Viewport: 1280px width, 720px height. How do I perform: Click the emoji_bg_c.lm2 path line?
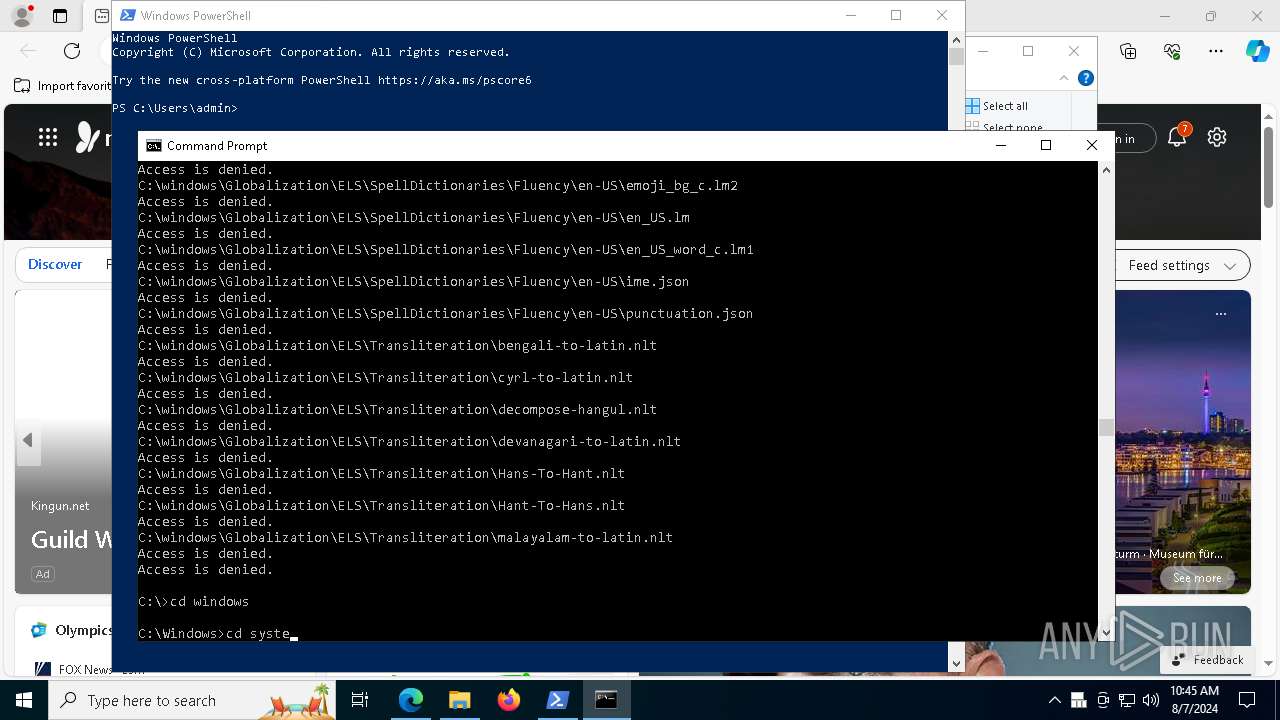click(x=438, y=186)
